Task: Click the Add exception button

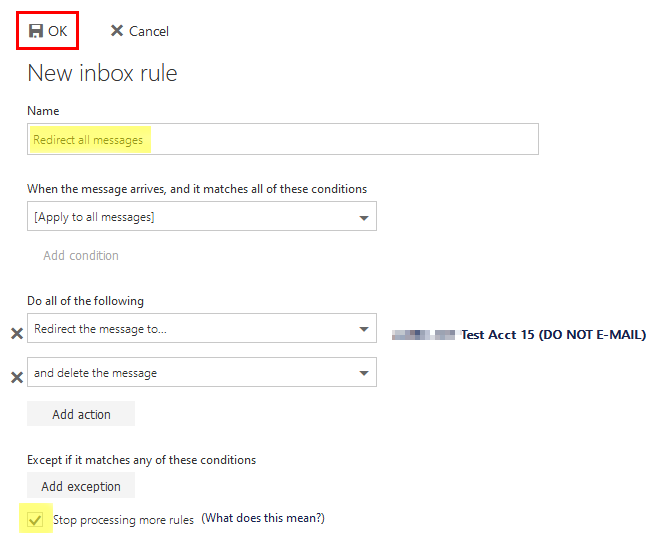Action: 81,486
